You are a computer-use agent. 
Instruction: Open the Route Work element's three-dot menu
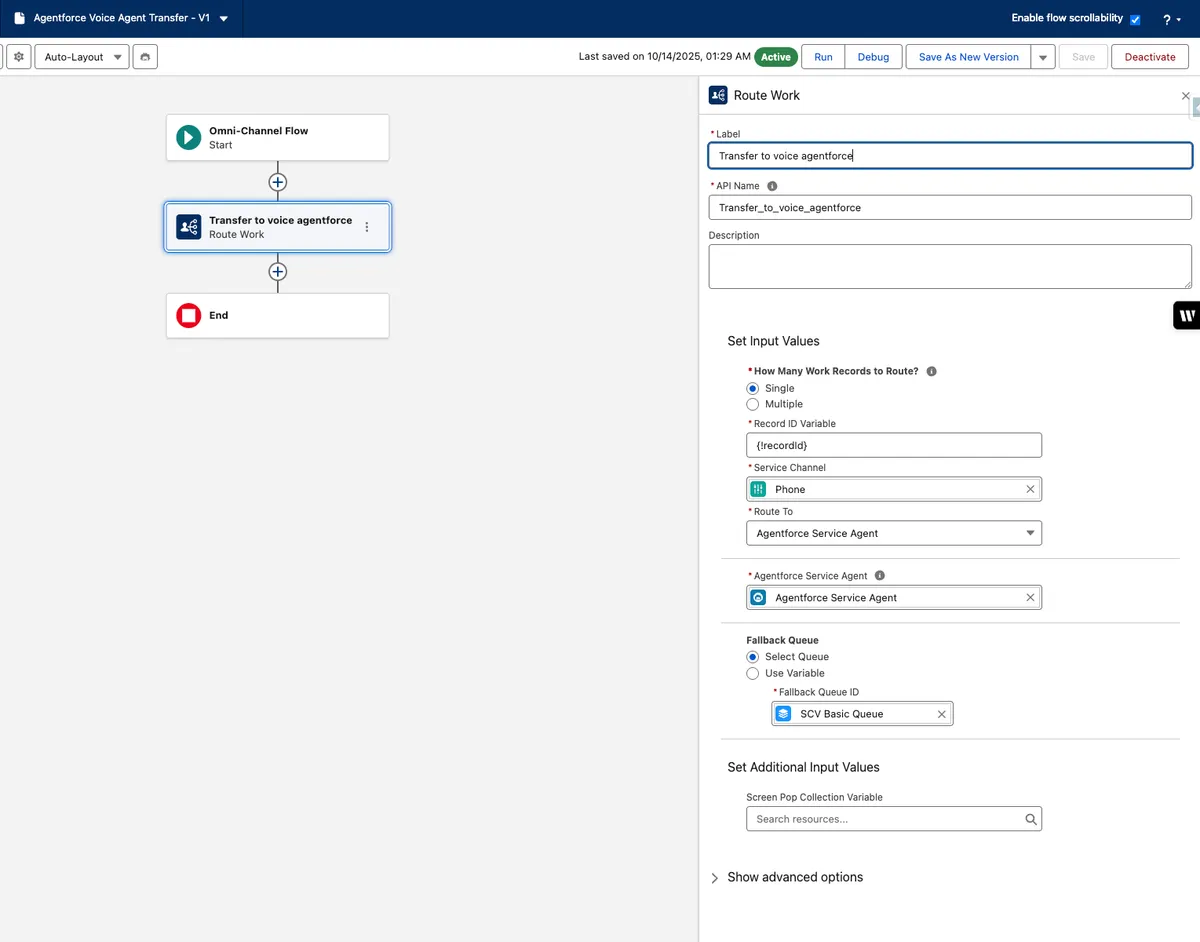point(367,227)
